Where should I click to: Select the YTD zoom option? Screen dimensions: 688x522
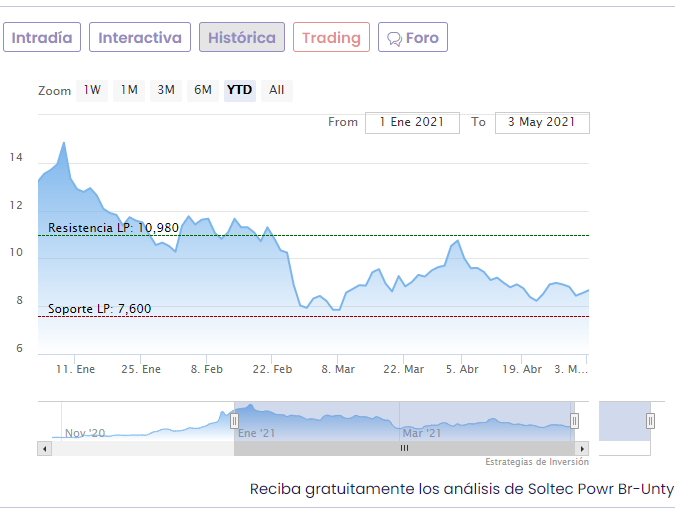pos(240,90)
